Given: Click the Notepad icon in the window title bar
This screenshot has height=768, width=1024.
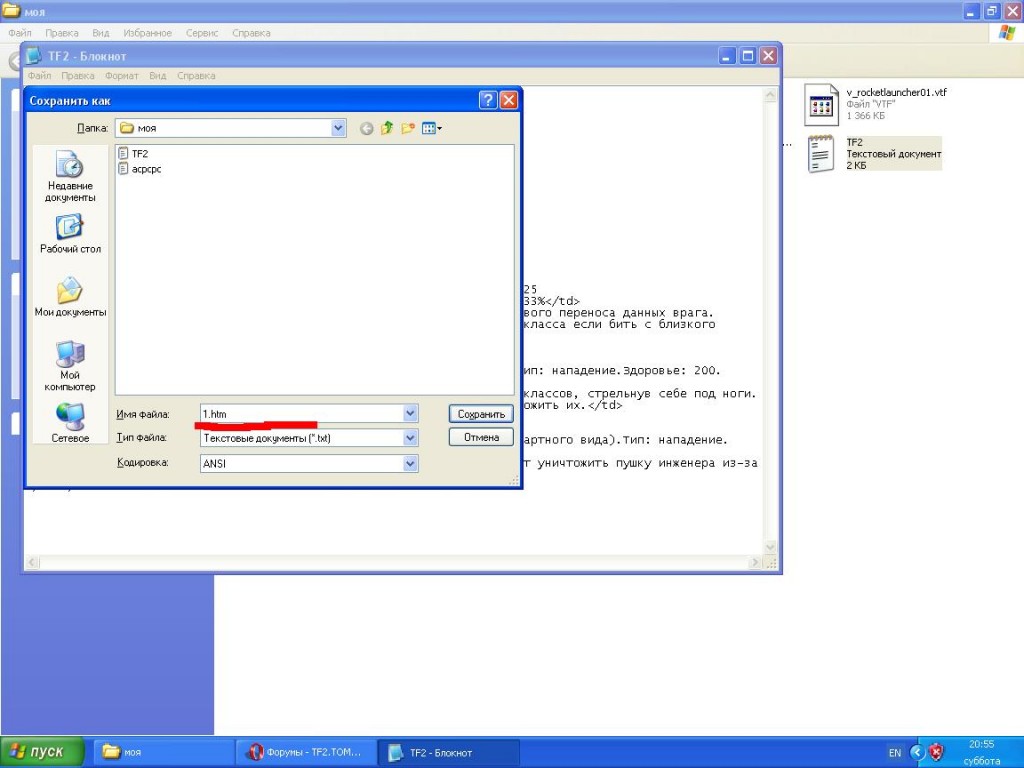Looking at the screenshot, I should (34, 56).
